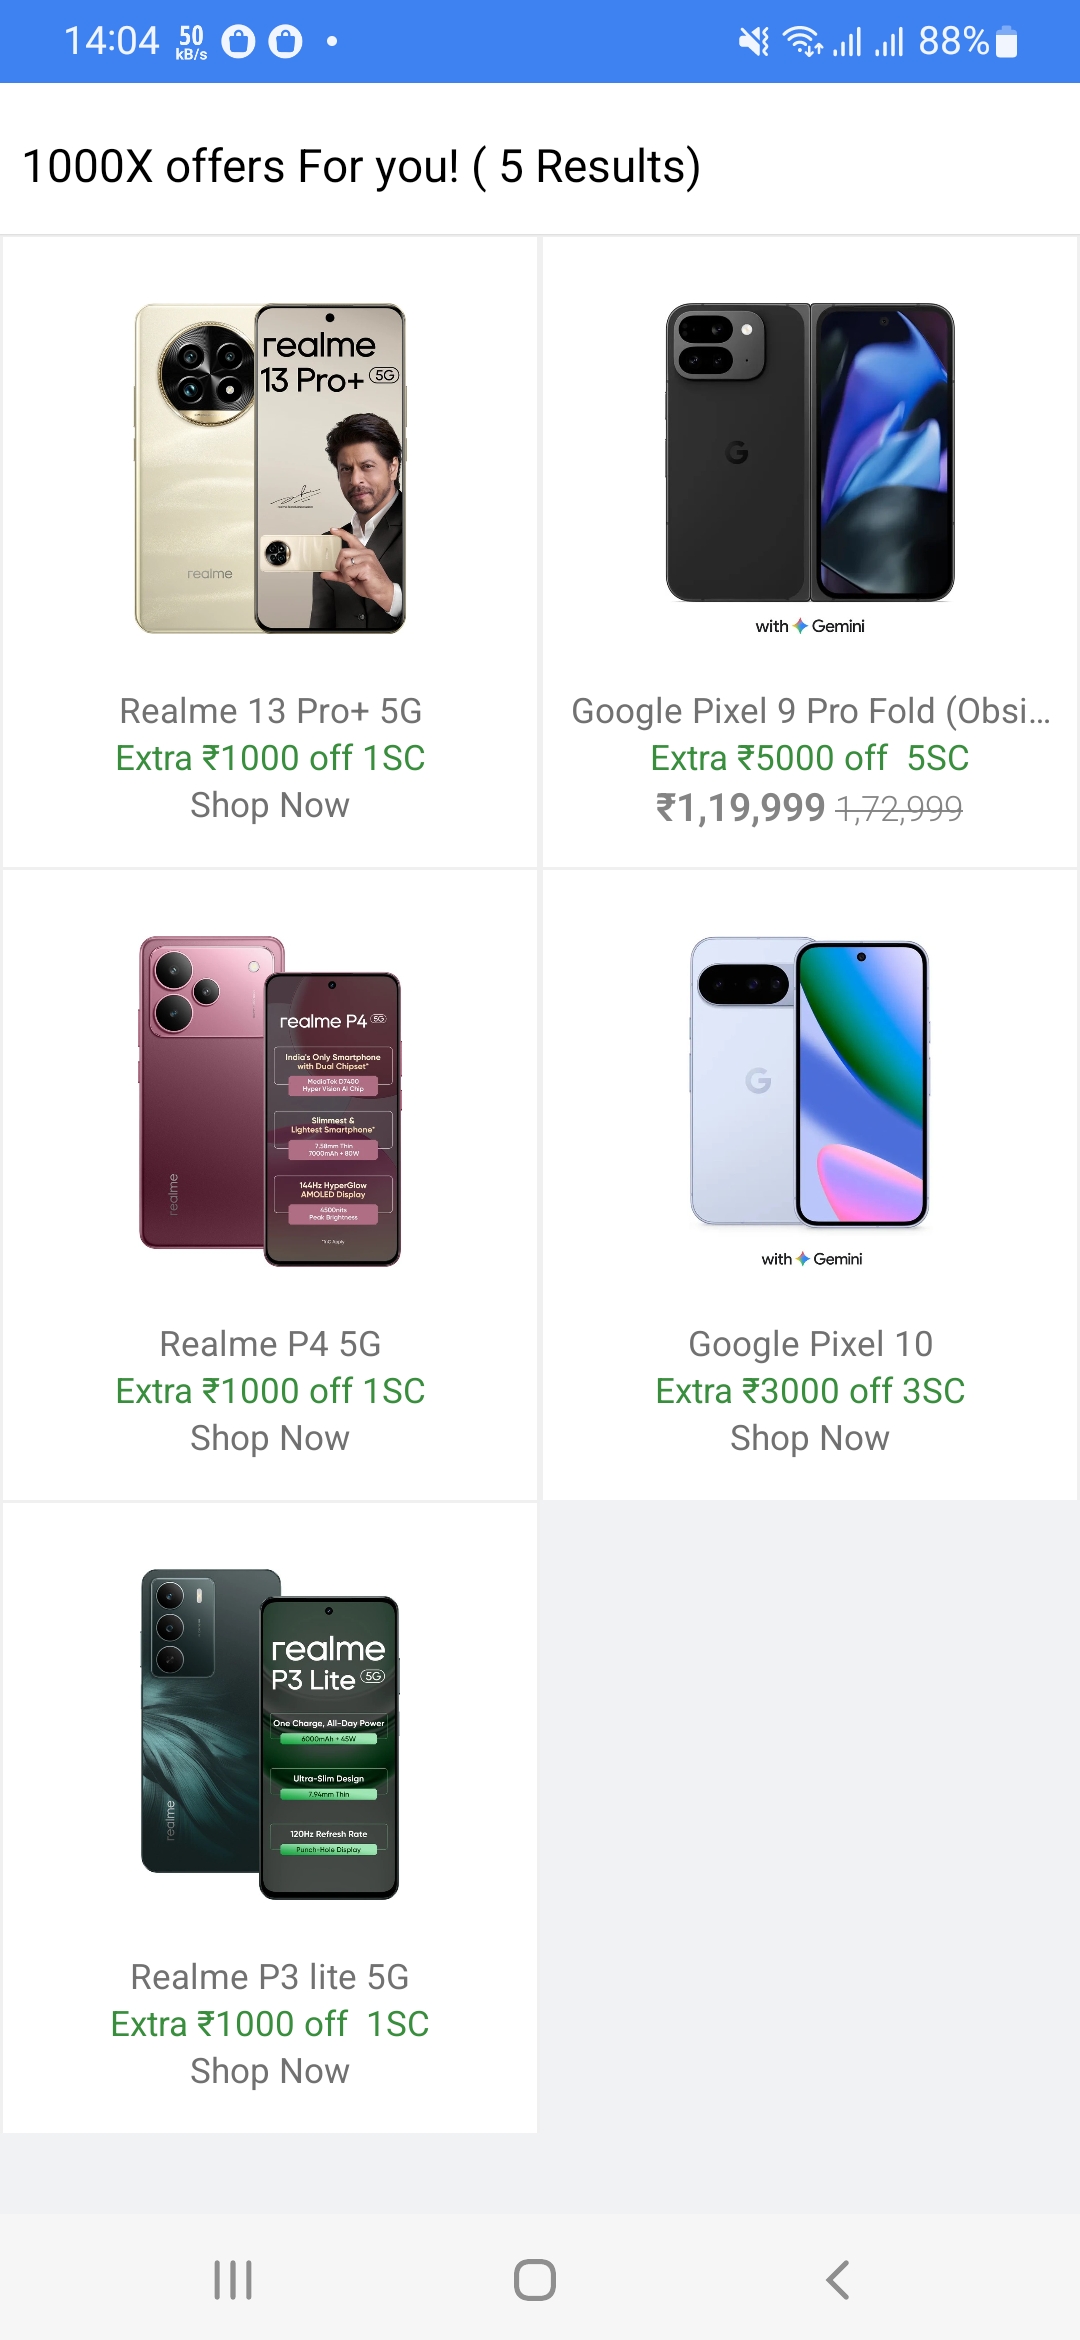Open the Realme P3 Lite 5G image
Viewport: 1080px width, 2340px height.
pos(270,1734)
